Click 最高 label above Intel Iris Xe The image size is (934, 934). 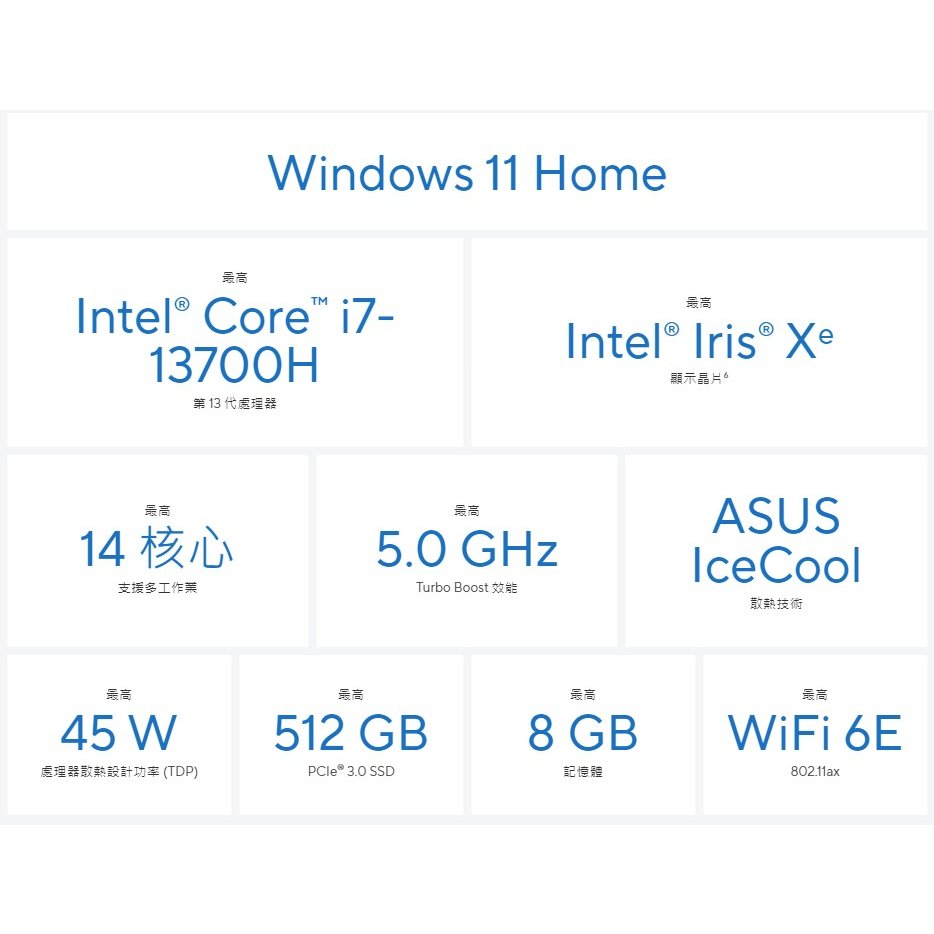(x=699, y=303)
